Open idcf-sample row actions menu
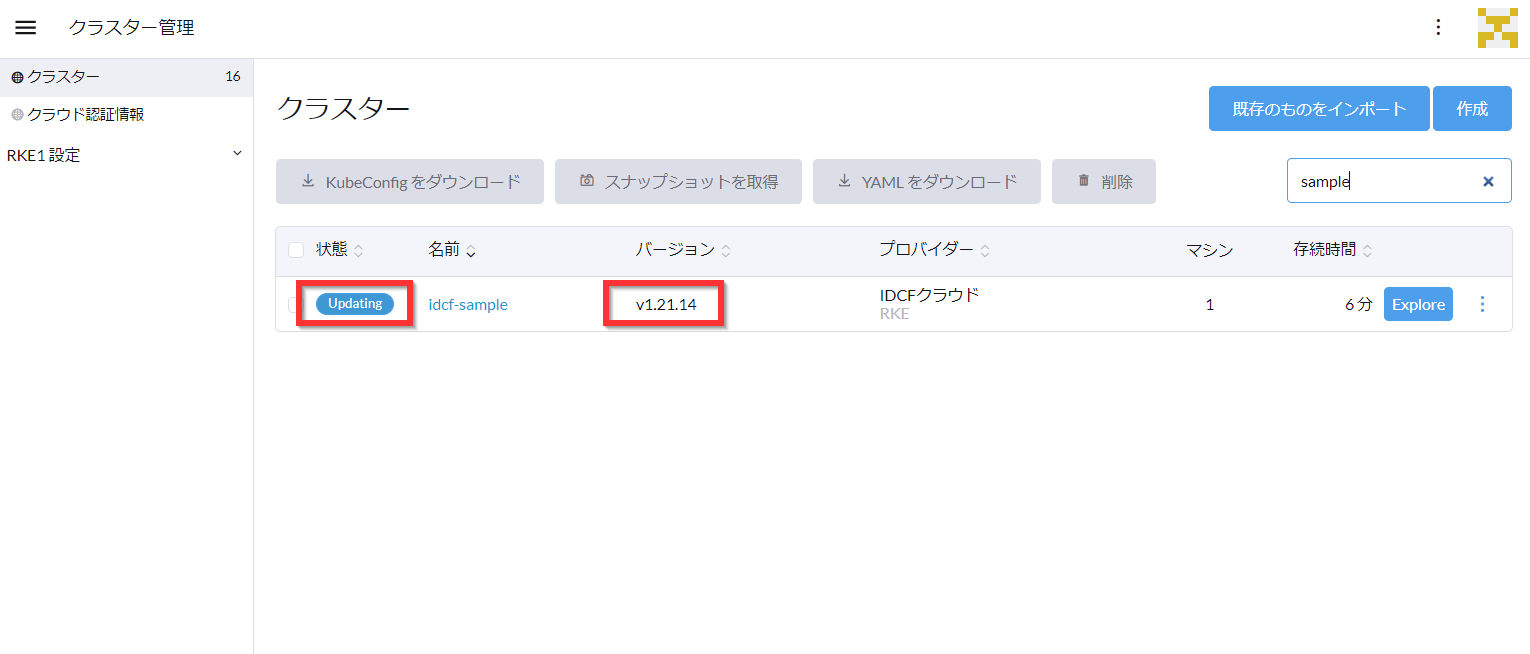The image size is (1530, 654). (x=1482, y=304)
